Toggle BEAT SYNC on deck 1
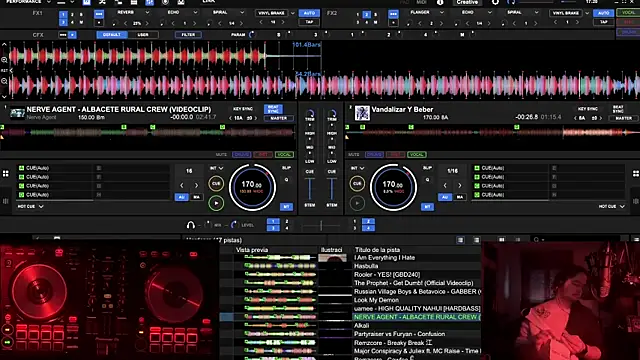This screenshot has height=360, width=640. (x=273, y=109)
